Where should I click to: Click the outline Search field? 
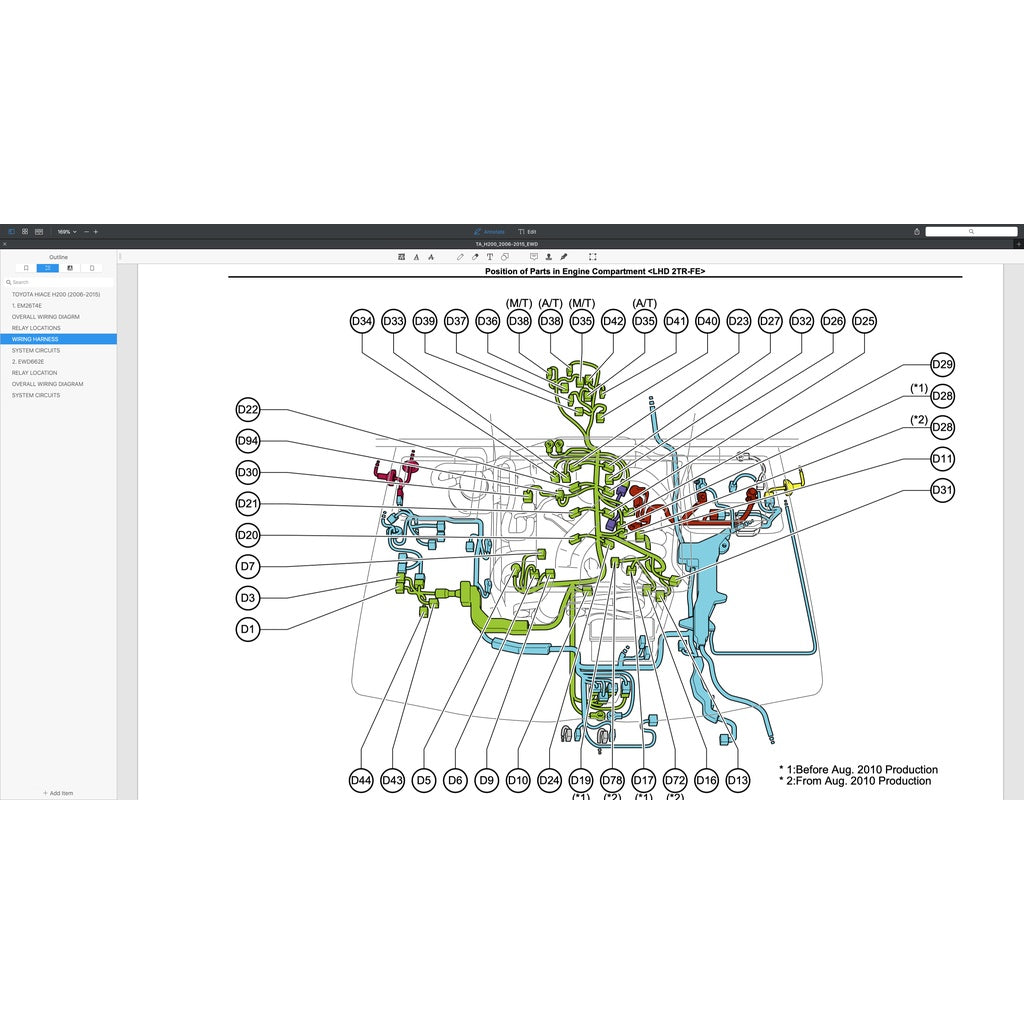58,282
